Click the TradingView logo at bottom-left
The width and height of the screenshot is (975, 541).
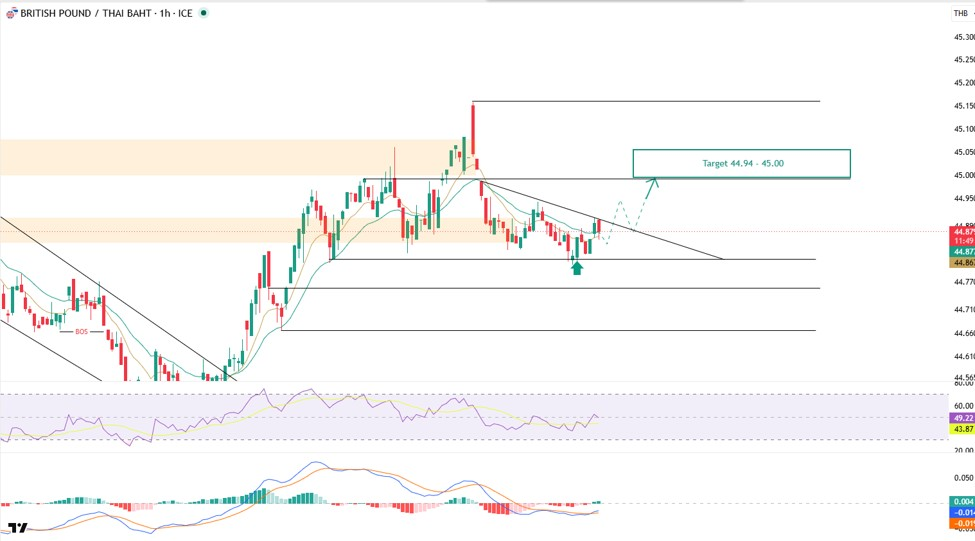tap(18, 528)
